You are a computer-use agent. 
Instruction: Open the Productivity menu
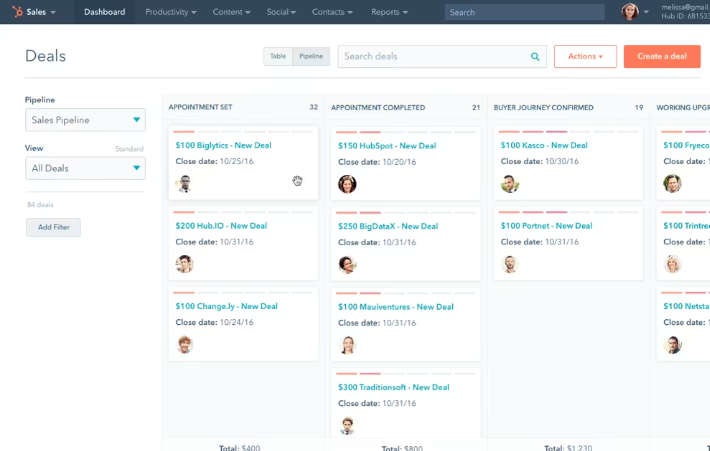(x=171, y=12)
